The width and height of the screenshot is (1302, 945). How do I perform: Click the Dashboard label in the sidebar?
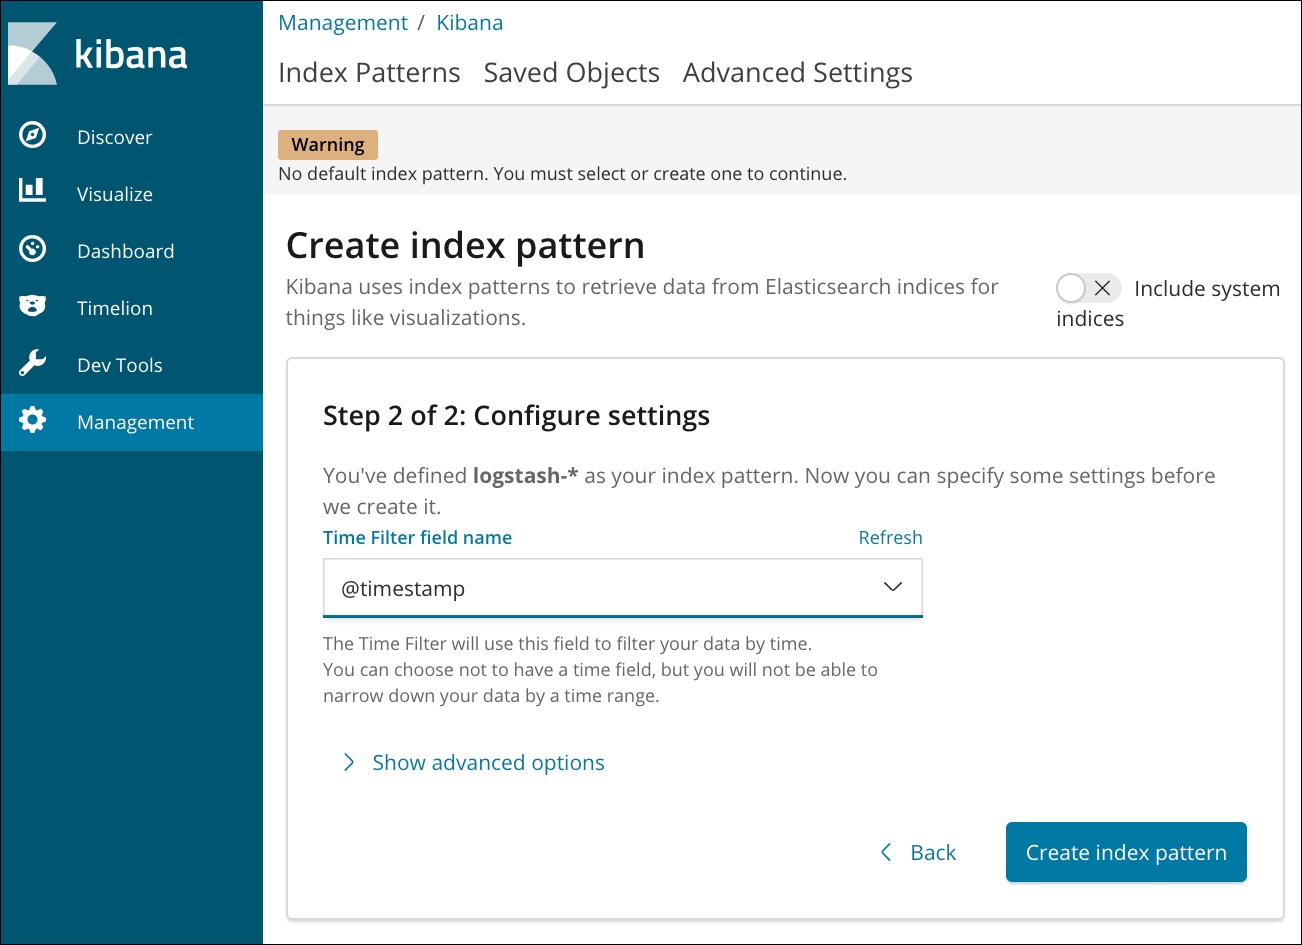point(125,251)
